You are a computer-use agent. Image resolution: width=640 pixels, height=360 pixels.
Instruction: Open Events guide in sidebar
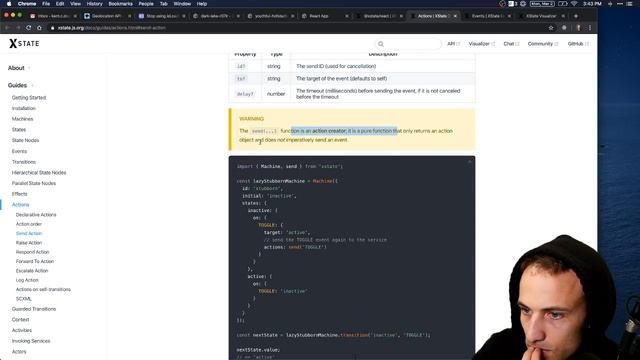[19, 151]
